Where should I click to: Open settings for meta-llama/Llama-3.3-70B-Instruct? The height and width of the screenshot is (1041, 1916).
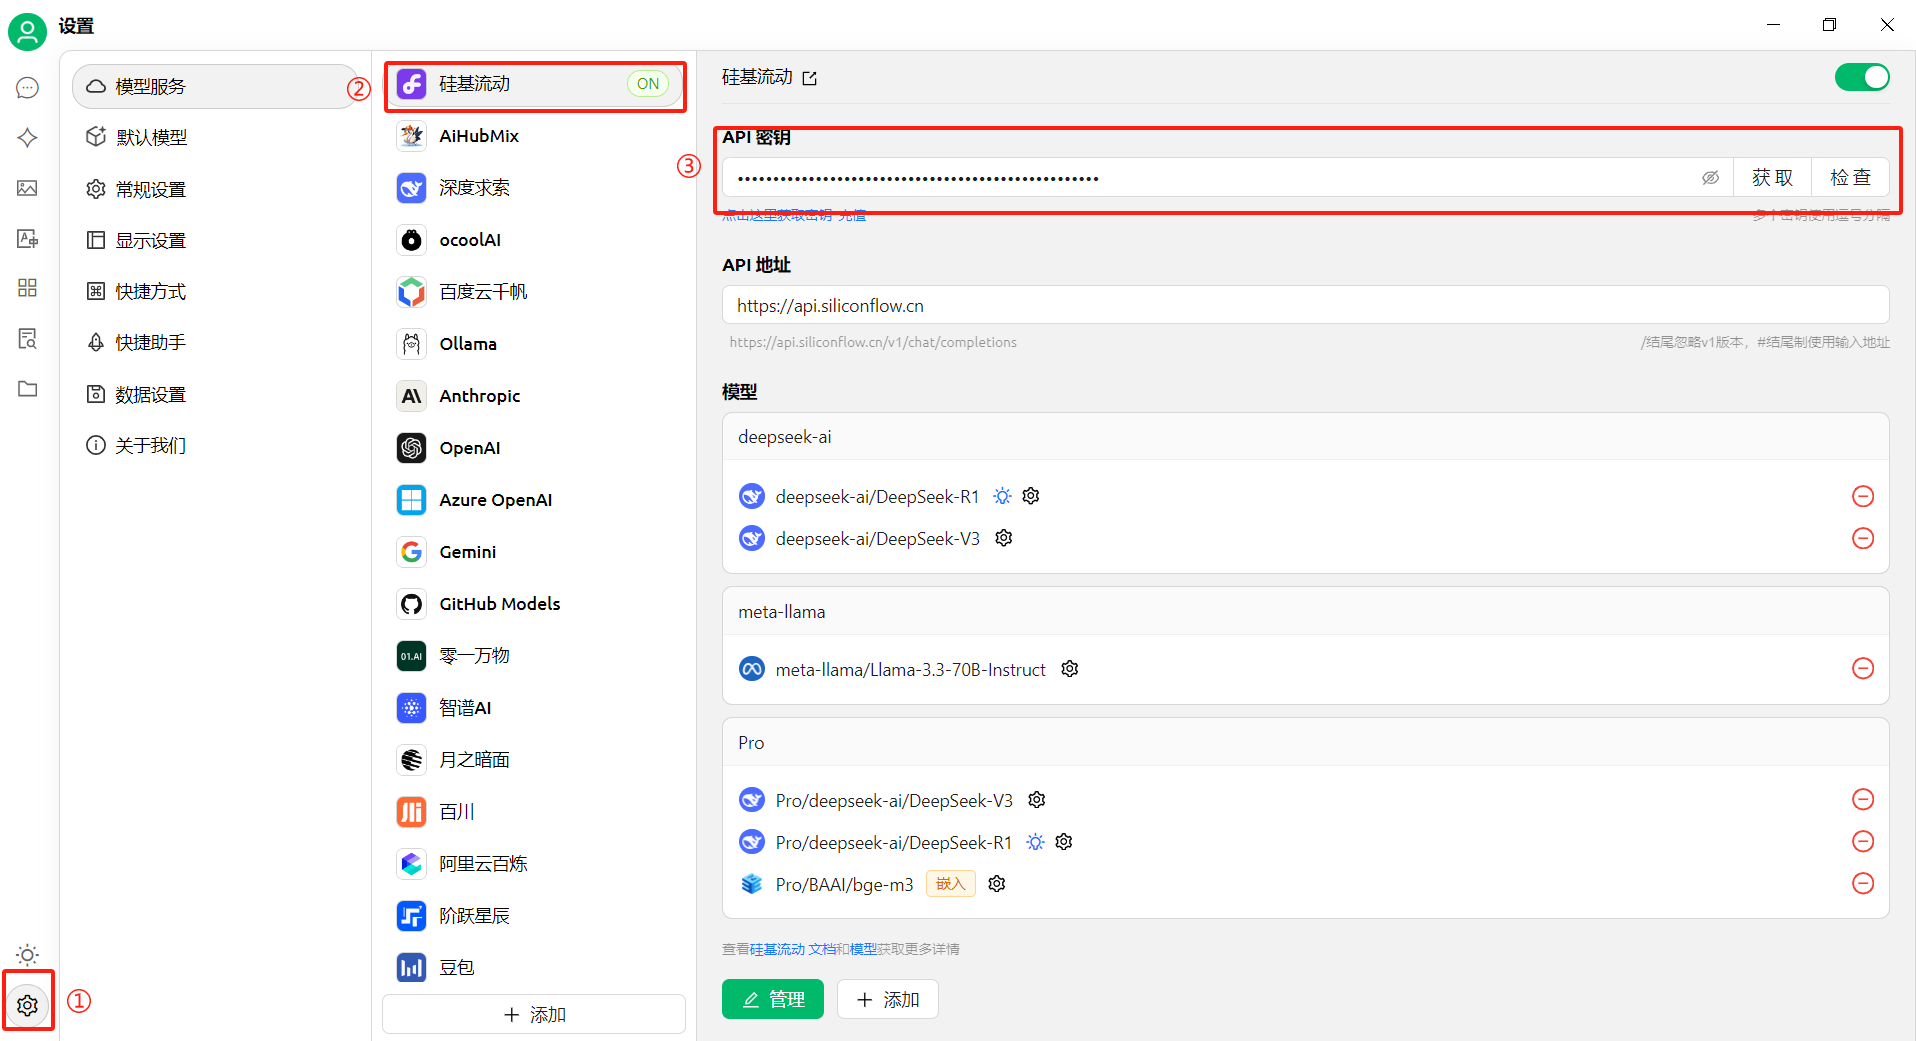1070,669
